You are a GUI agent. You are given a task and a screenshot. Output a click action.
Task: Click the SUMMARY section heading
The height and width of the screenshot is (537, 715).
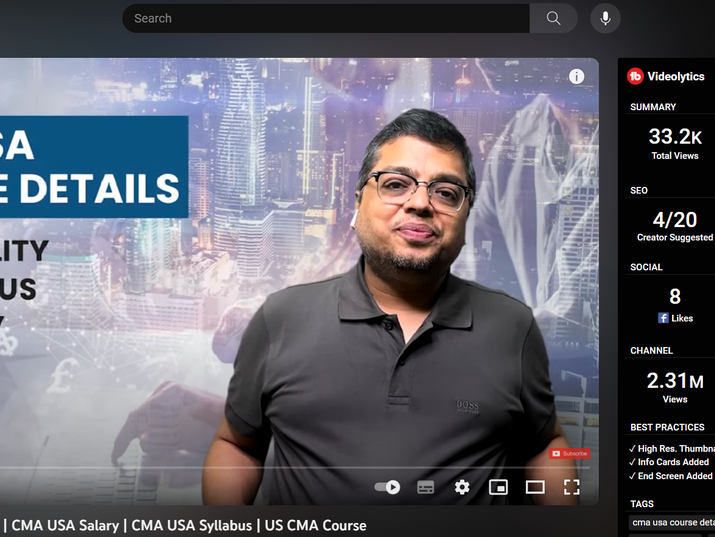(x=653, y=107)
